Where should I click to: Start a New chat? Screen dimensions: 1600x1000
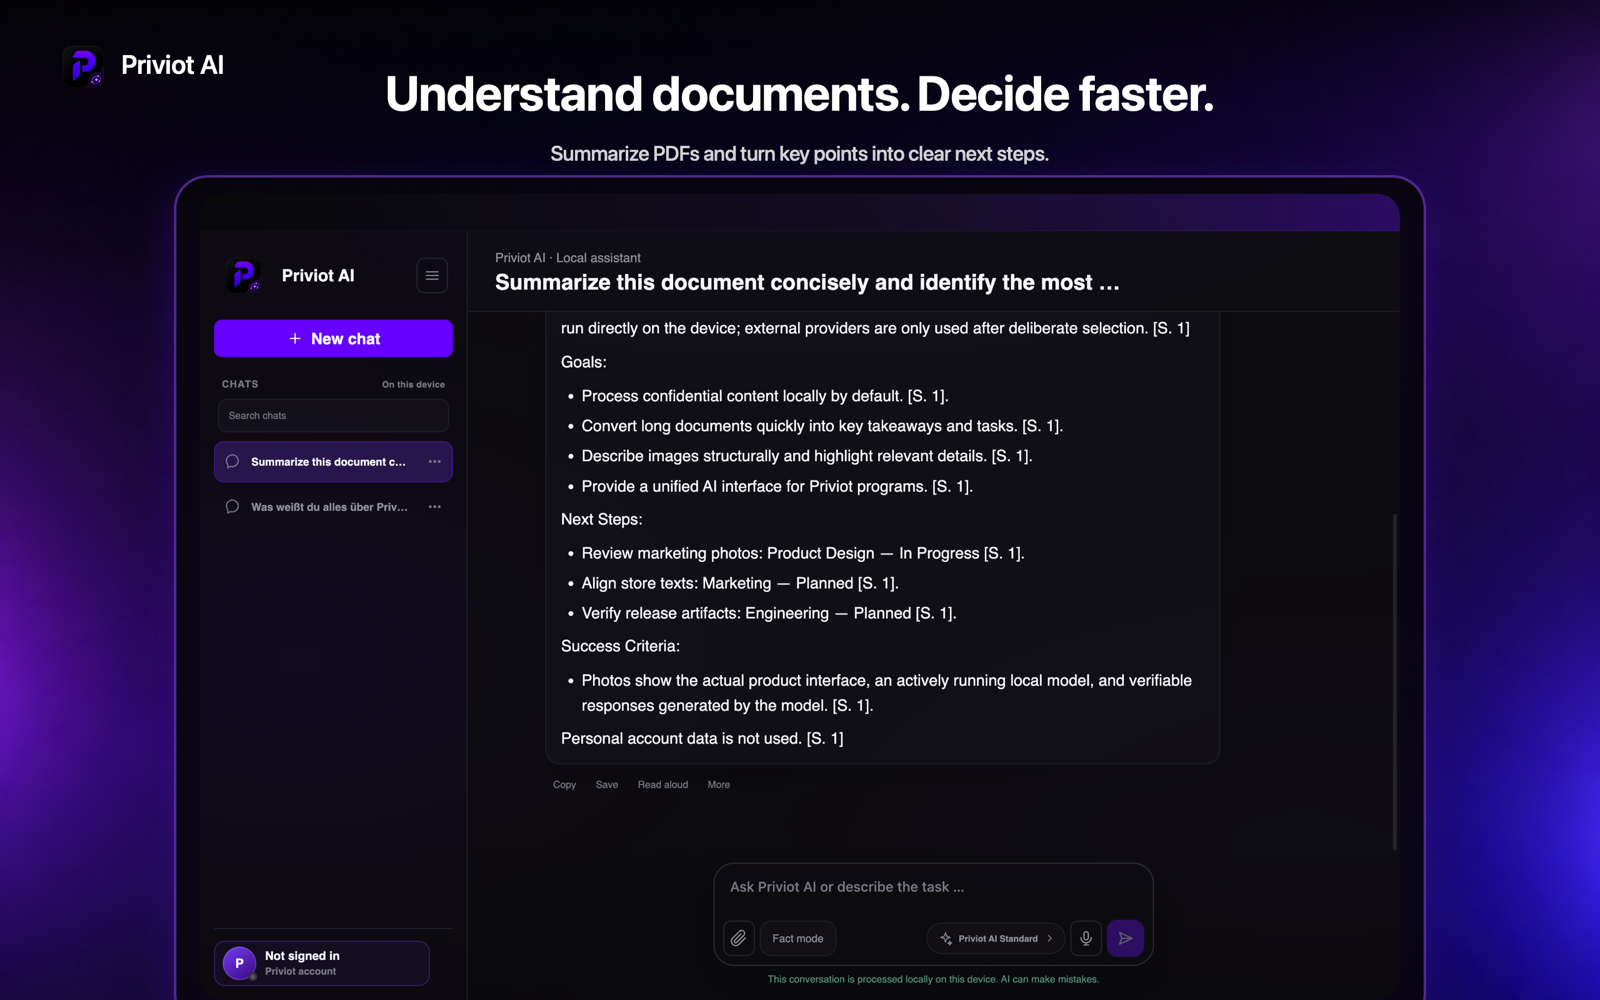click(333, 339)
